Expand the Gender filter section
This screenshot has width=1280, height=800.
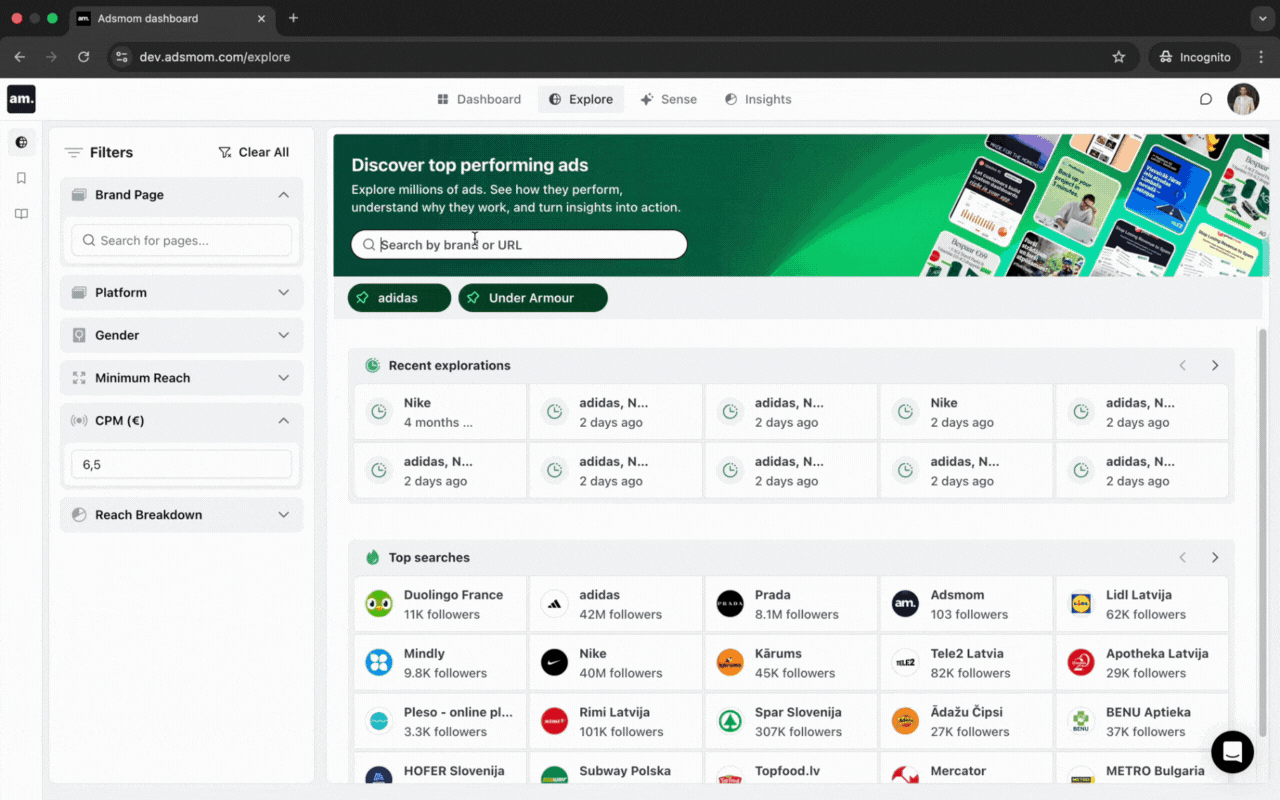[x=181, y=335]
